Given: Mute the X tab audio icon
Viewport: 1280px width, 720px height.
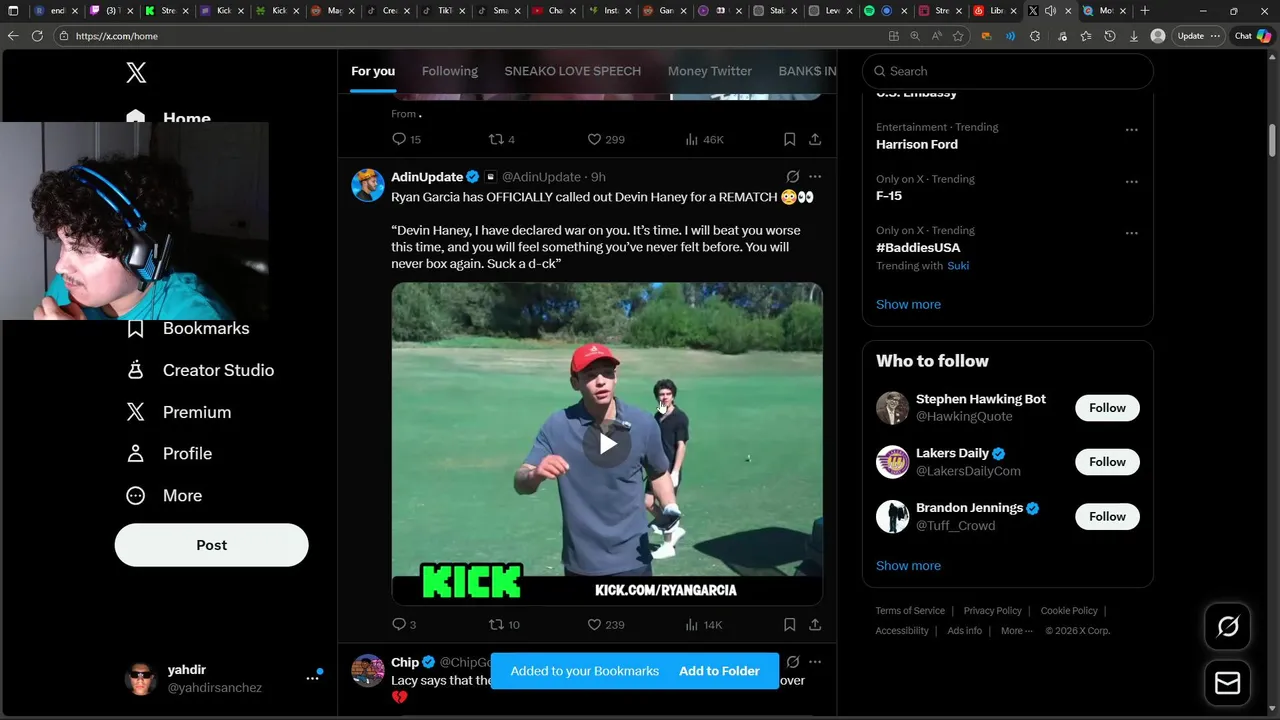Looking at the screenshot, I should (1050, 10).
